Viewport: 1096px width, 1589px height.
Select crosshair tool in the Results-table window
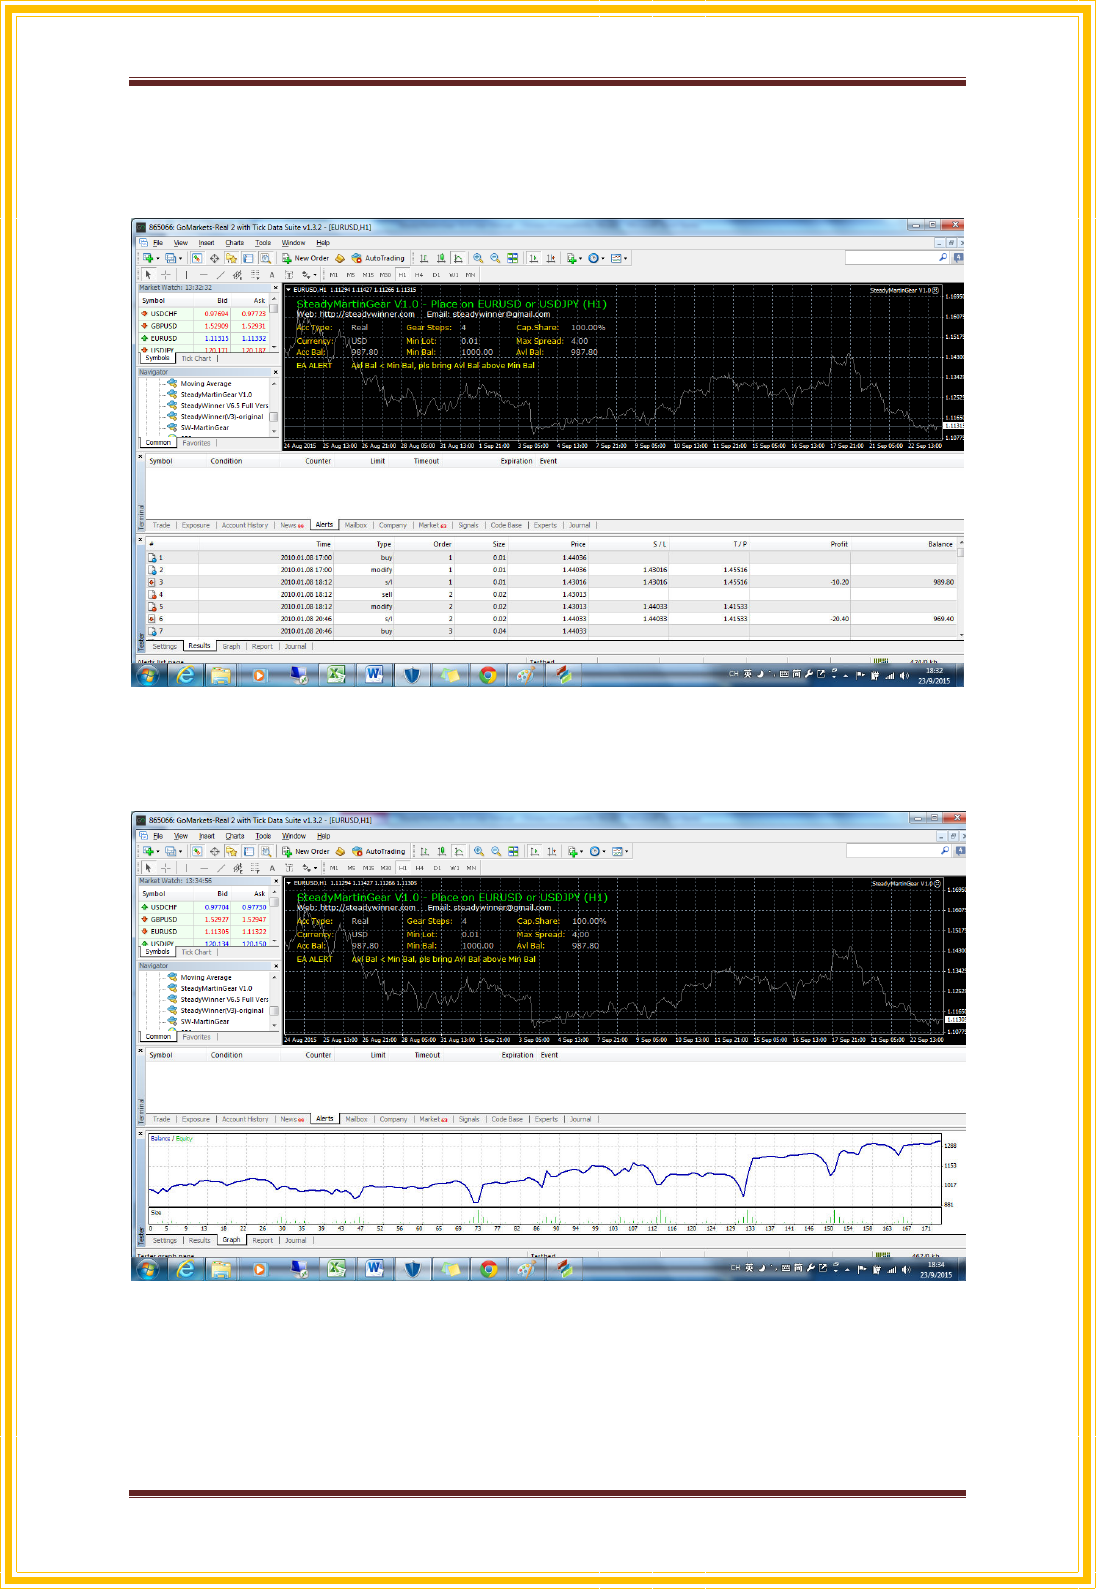166,274
